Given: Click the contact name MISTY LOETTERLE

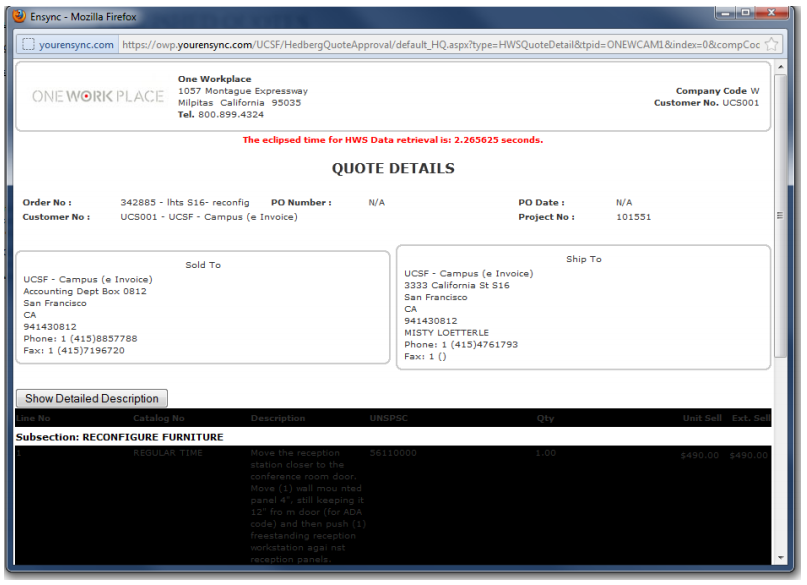Looking at the screenshot, I should 447,333.
